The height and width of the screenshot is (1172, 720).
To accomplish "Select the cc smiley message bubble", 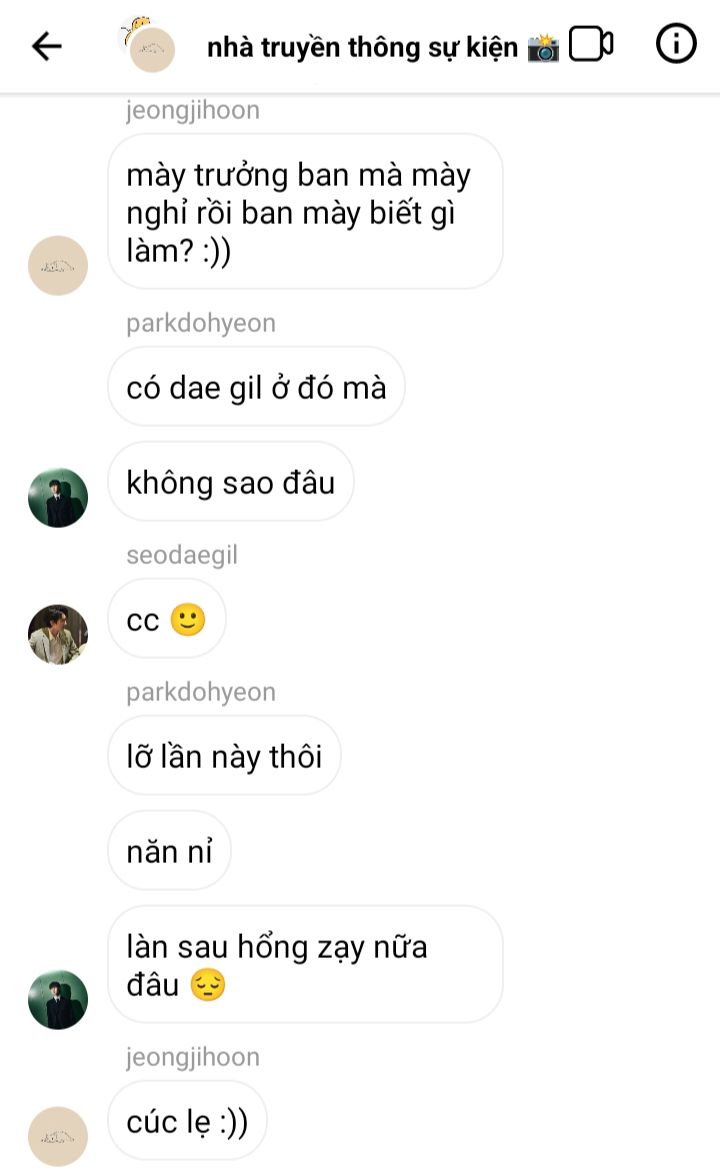I will [167, 619].
